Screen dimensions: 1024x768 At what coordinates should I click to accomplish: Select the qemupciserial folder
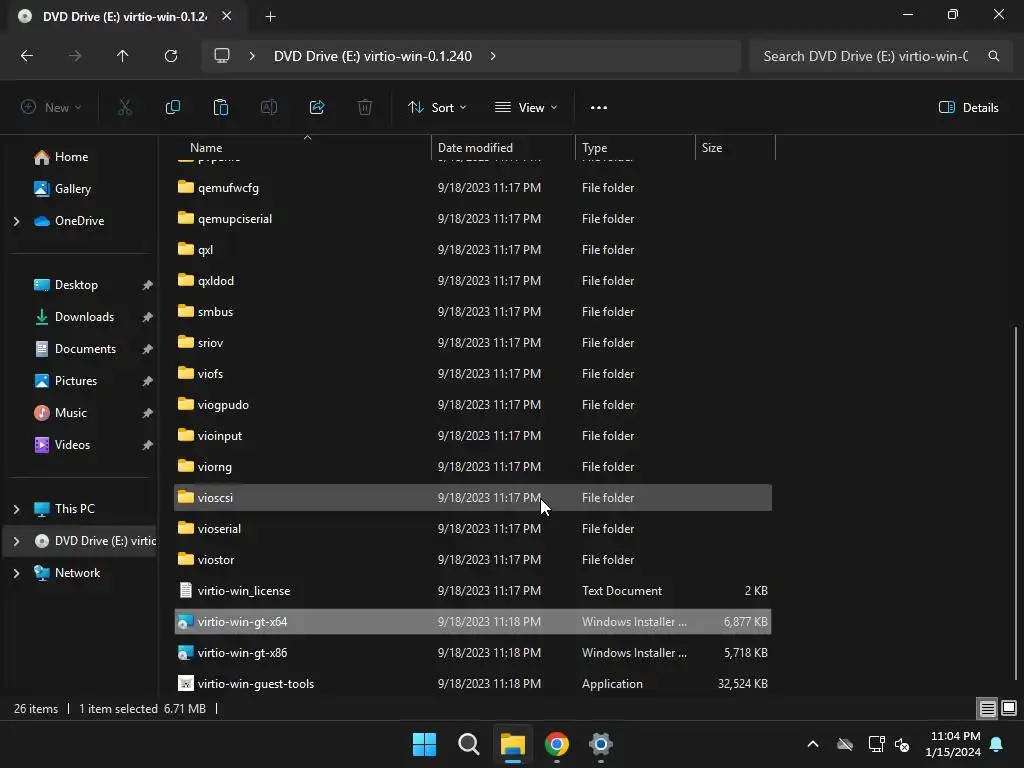coord(473,219)
